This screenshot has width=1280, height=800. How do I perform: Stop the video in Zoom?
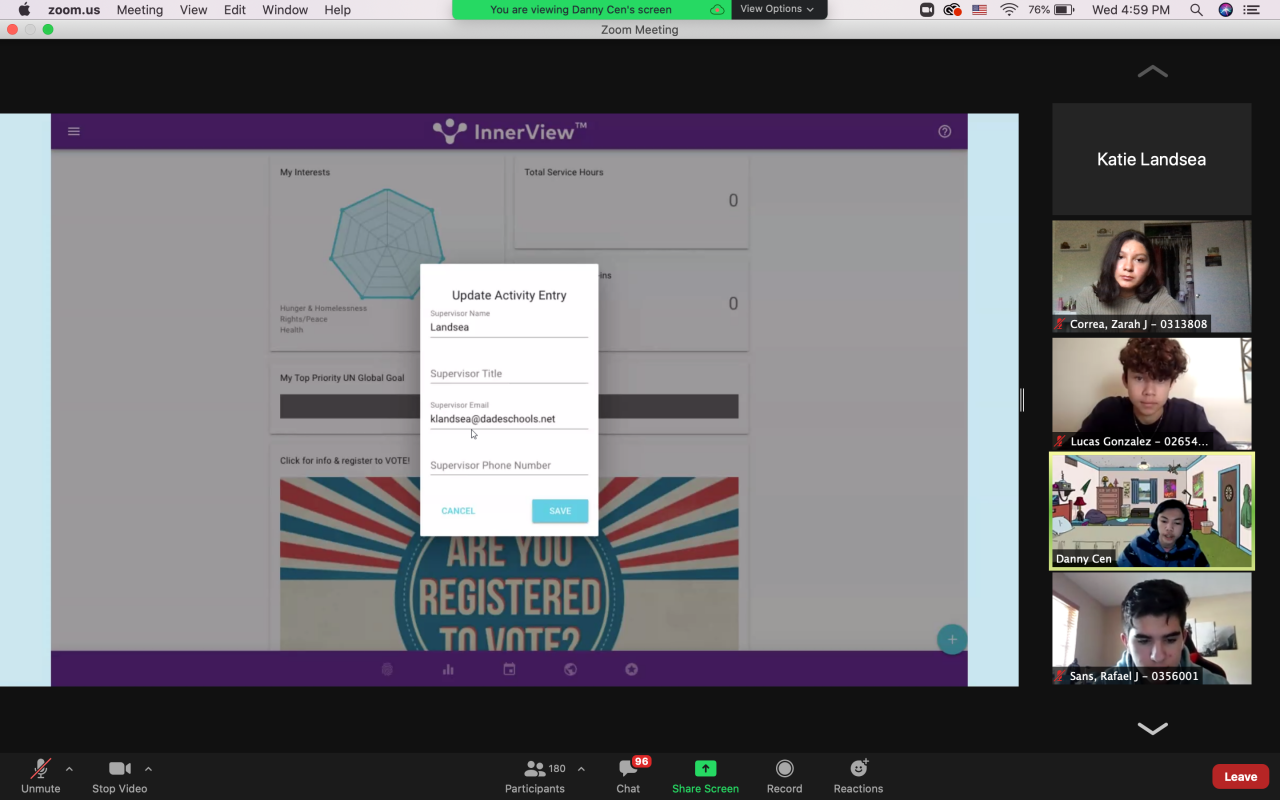click(x=119, y=775)
